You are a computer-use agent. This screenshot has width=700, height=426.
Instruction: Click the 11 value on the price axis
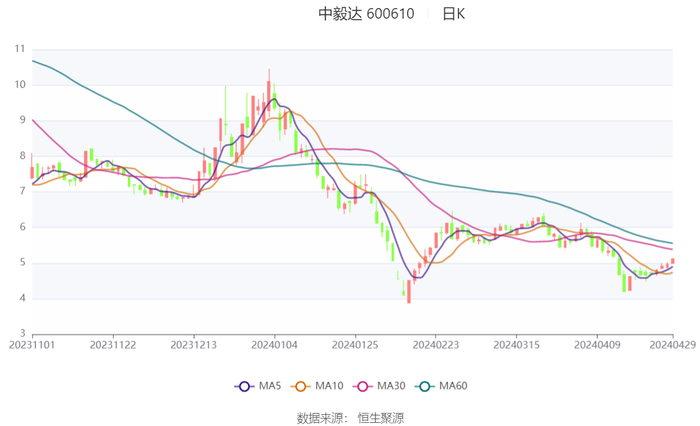(x=19, y=48)
